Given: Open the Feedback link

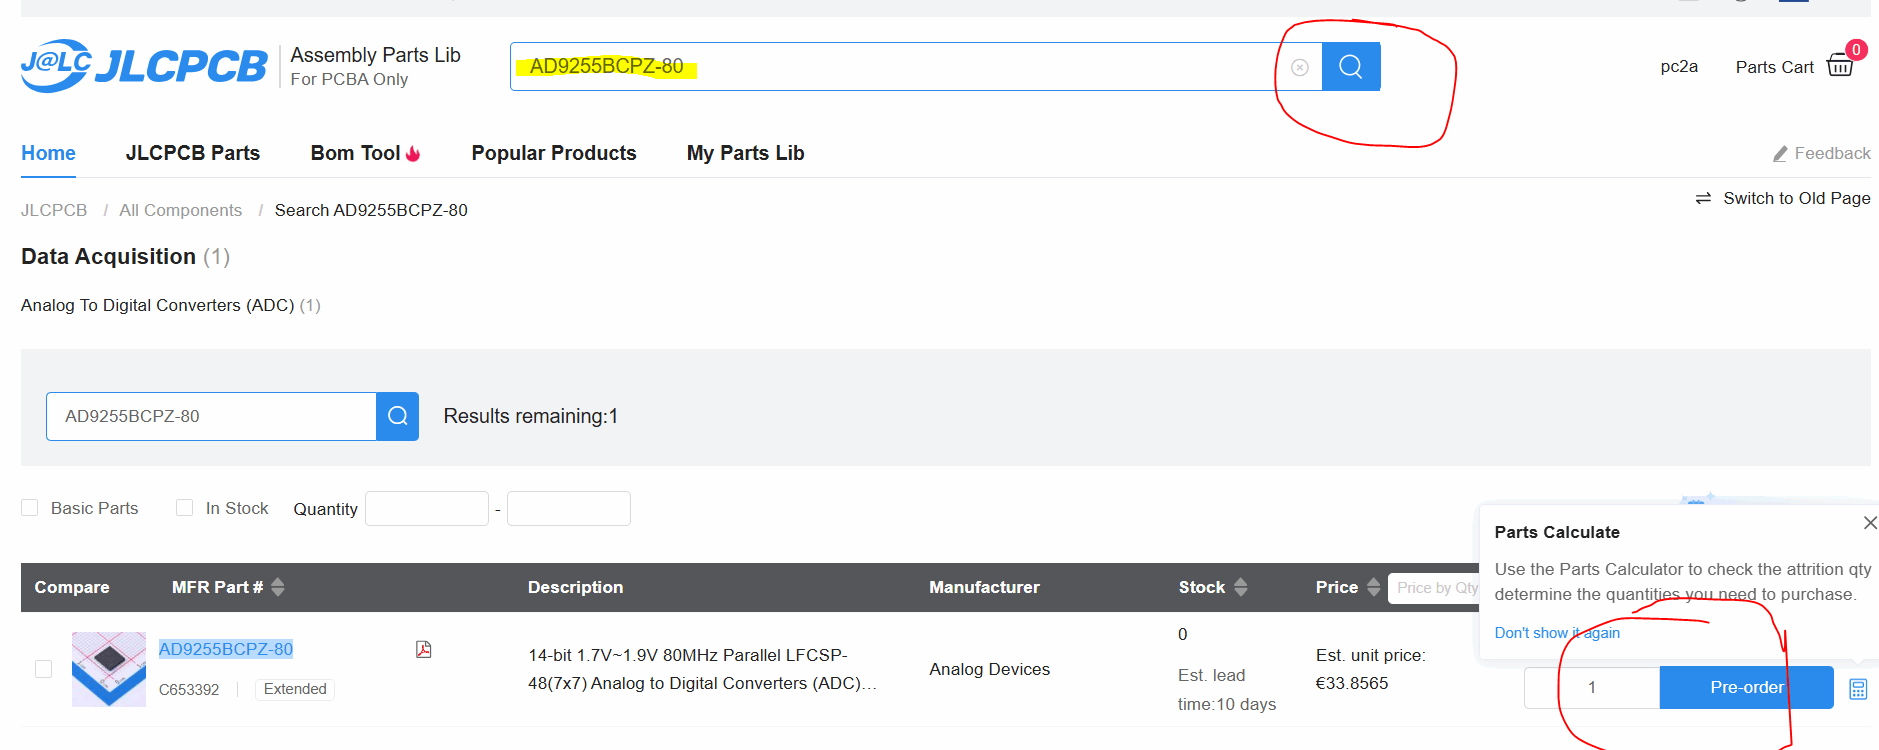Looking at the screenshot, I should coord(1832,153).
